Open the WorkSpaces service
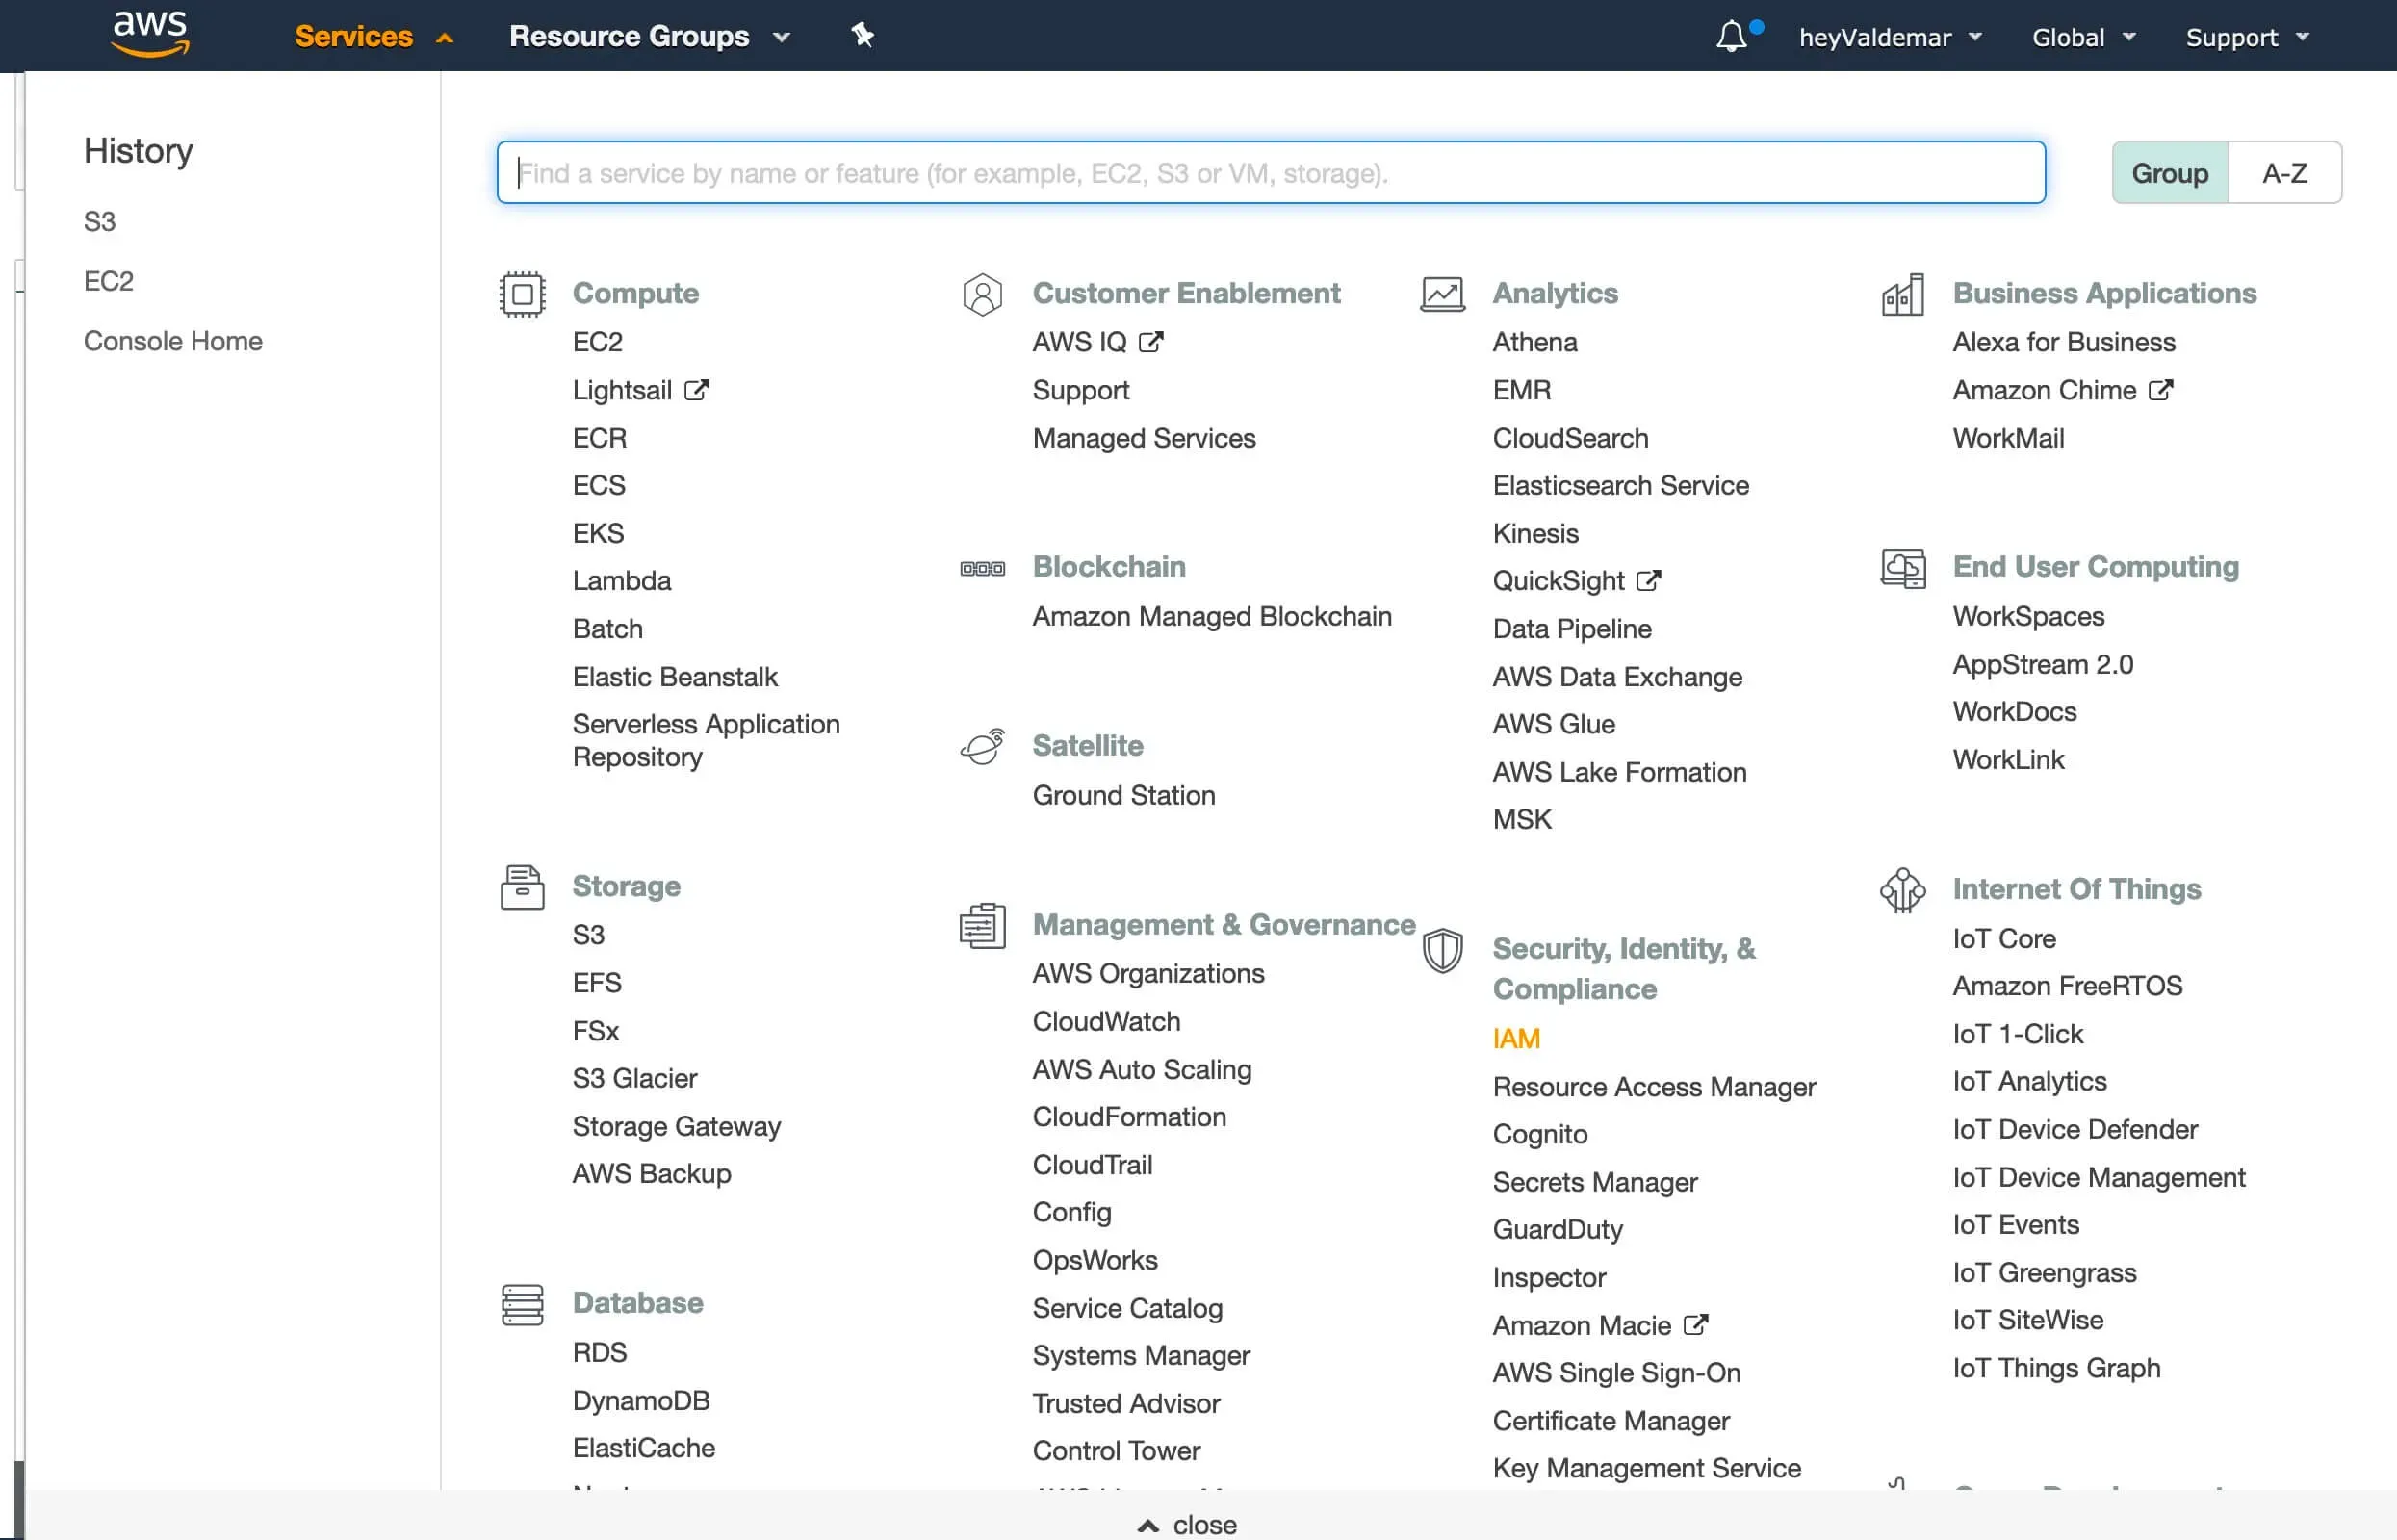 (x=2028, y=616)
